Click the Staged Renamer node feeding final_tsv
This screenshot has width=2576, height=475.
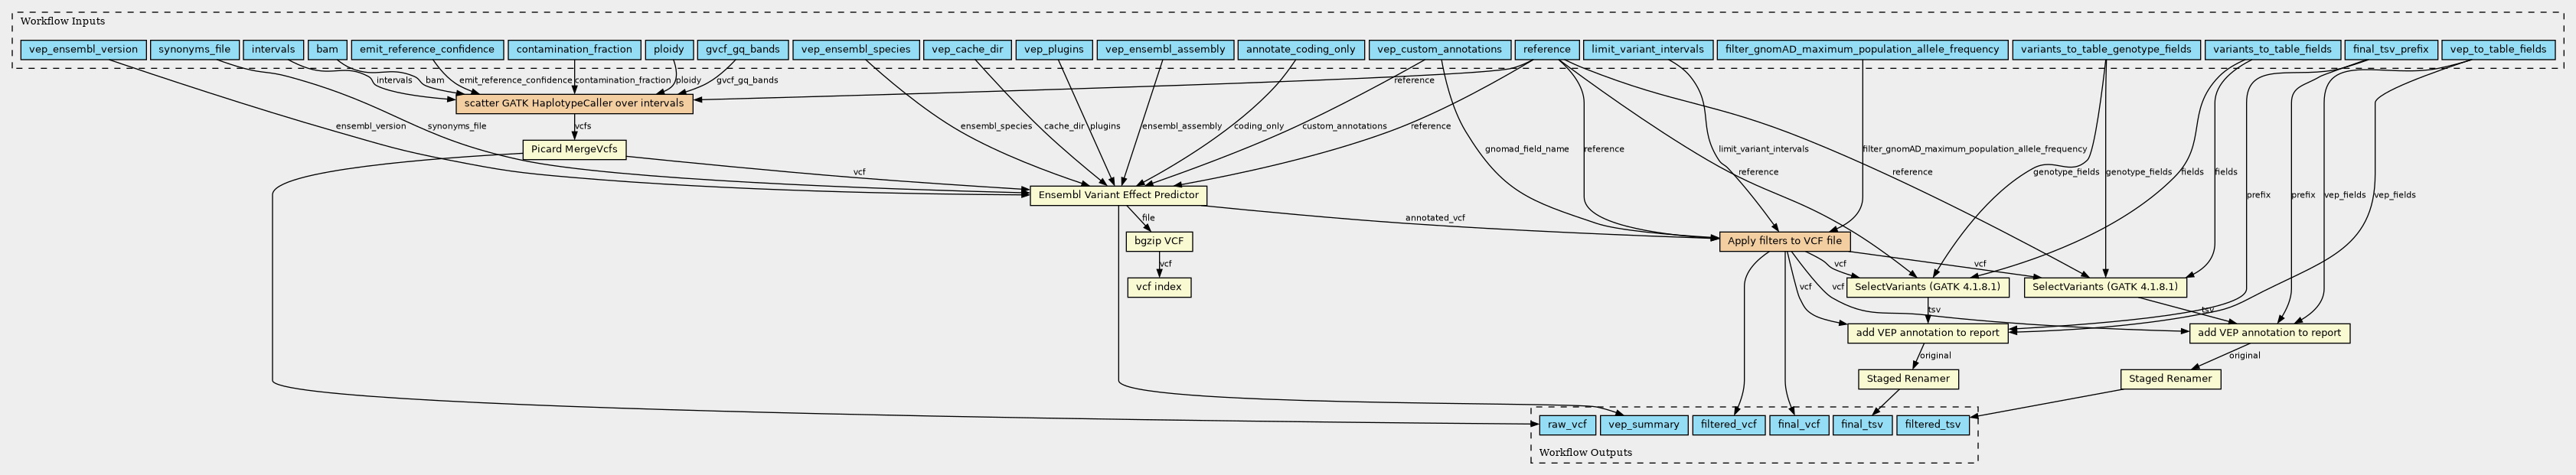[1907, 380]
